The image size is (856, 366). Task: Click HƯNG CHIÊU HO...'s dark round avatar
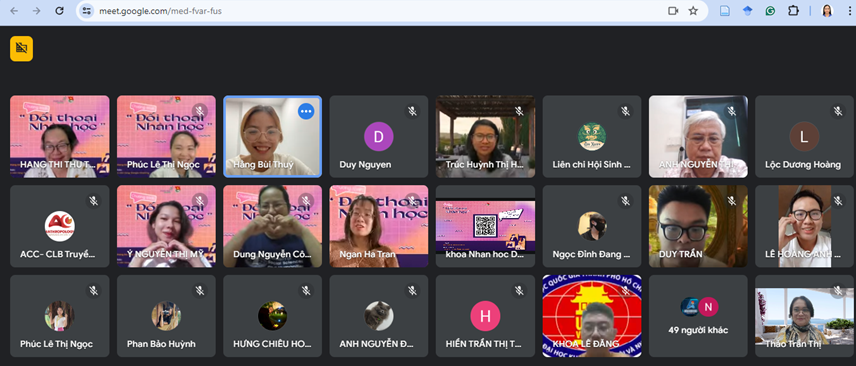click(272, 316)
